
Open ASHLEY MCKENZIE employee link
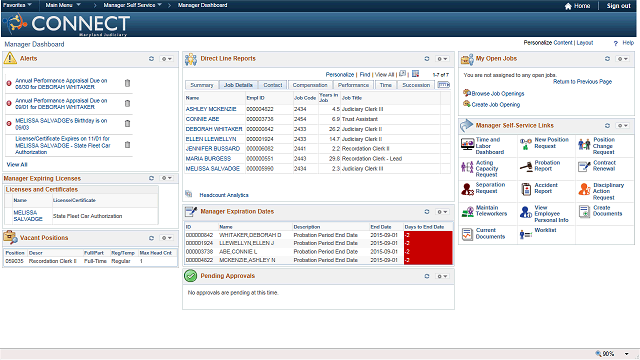coord(211,109)
